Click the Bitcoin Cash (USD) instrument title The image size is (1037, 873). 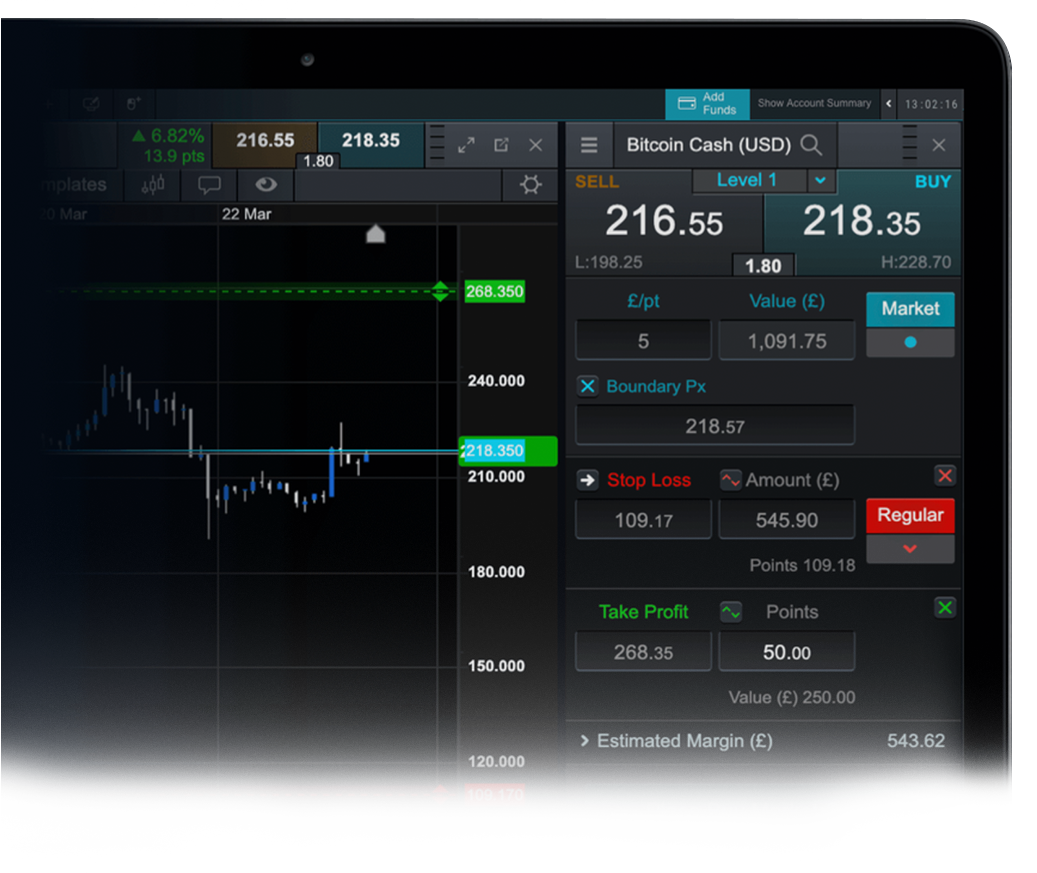click(x=708, y=145)
